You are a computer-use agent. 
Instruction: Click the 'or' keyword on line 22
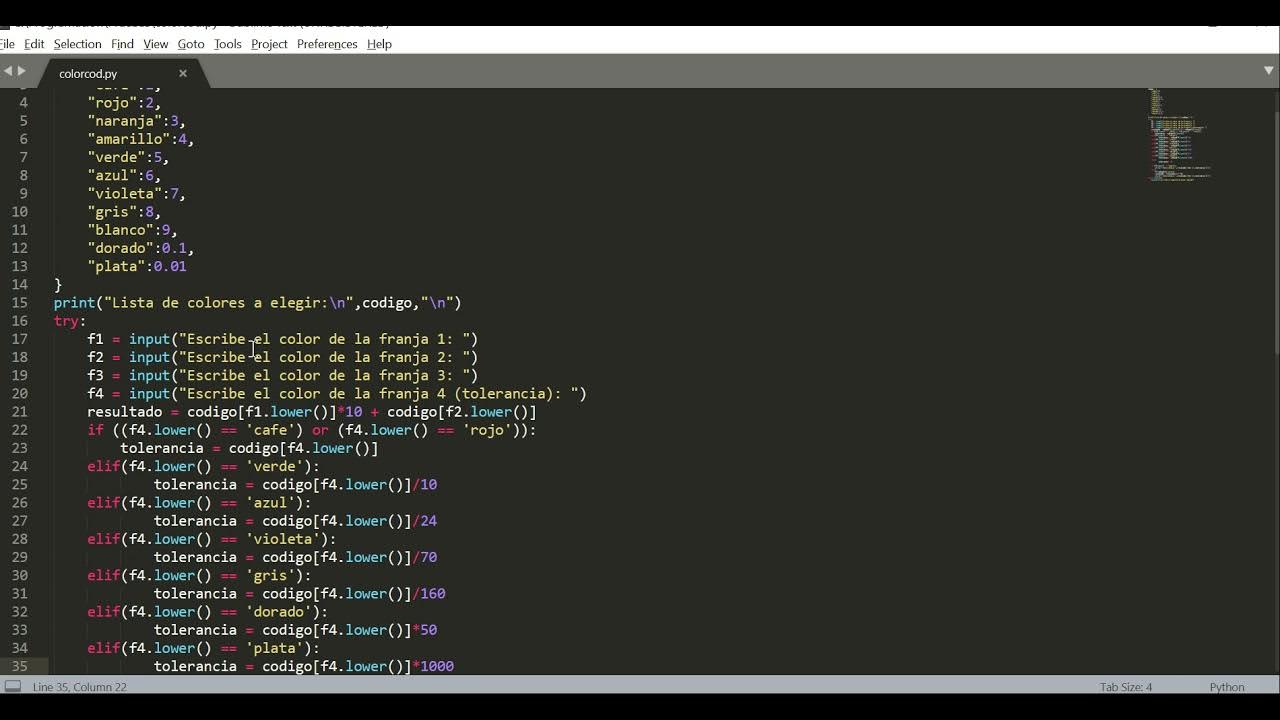[x=320, y=430]
